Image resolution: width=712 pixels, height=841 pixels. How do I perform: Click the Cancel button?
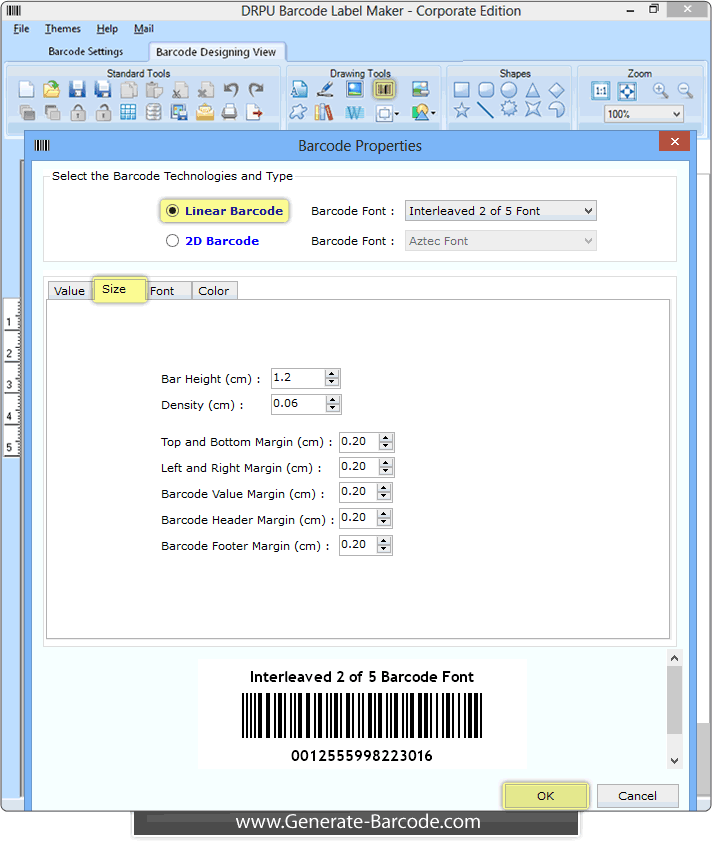(x=637, y=796)
